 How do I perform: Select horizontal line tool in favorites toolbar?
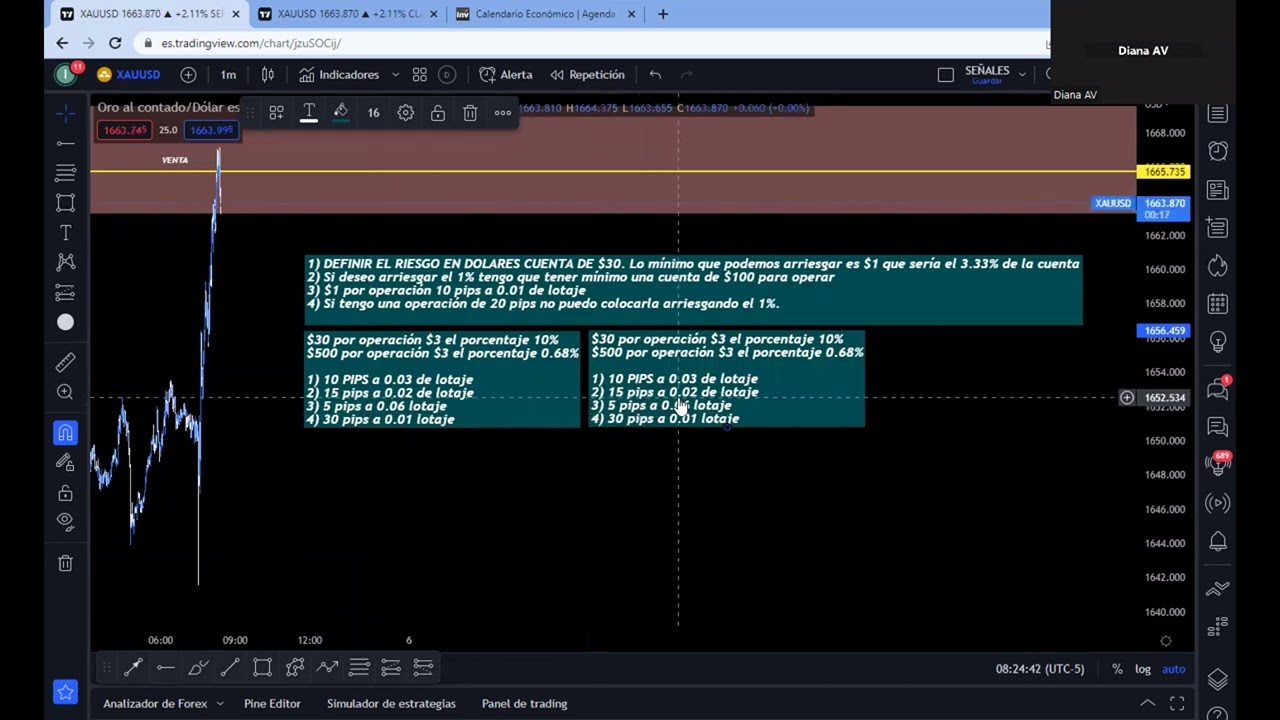coord(166,667)
